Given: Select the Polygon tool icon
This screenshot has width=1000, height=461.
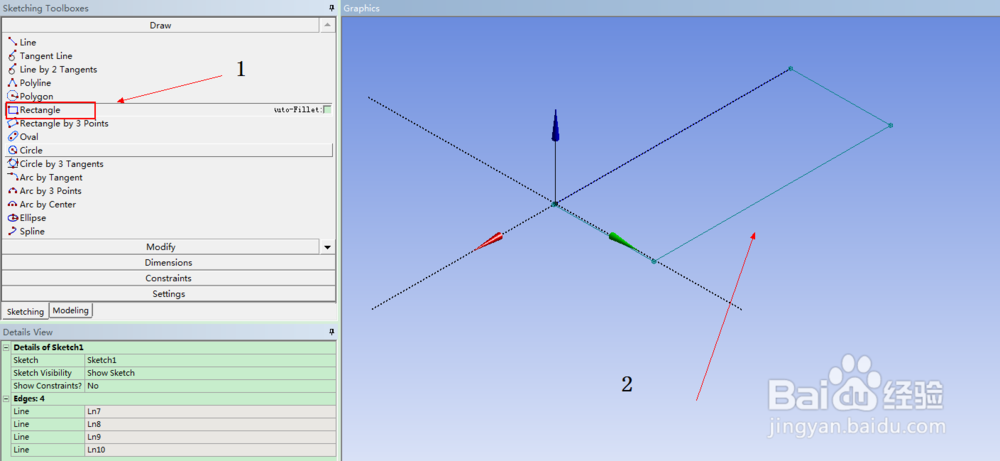Looking at the screenshot, I should pyautogui.click(x=12, y=96).
